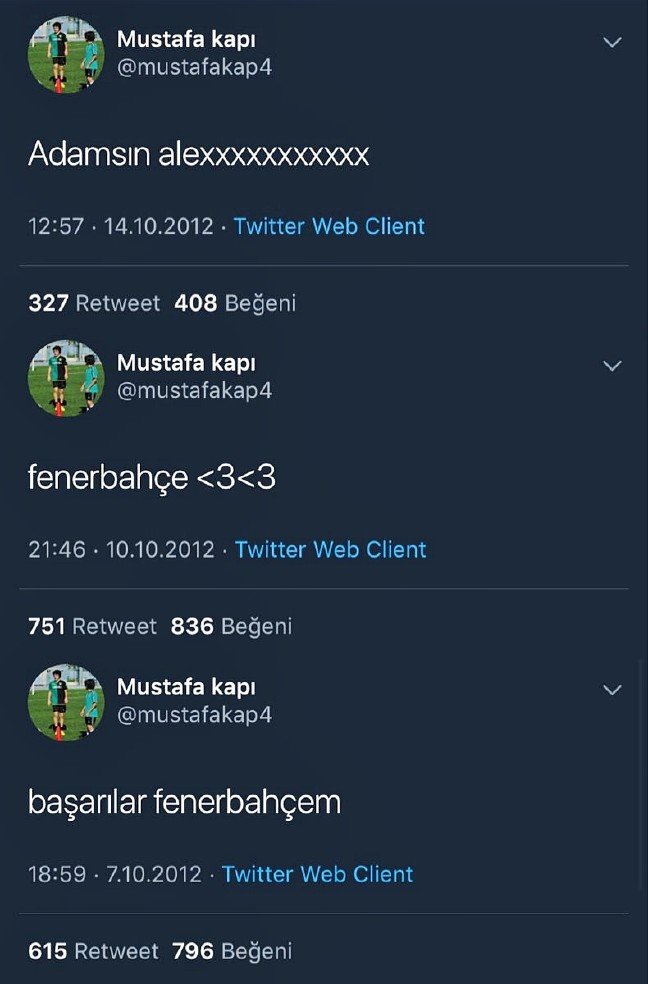Open the profile picture on the 'başarılar fenerbahçem' tweet
The height and width of the screenshot is (984, 648).
pyautogui.click(x=66, y=701)
